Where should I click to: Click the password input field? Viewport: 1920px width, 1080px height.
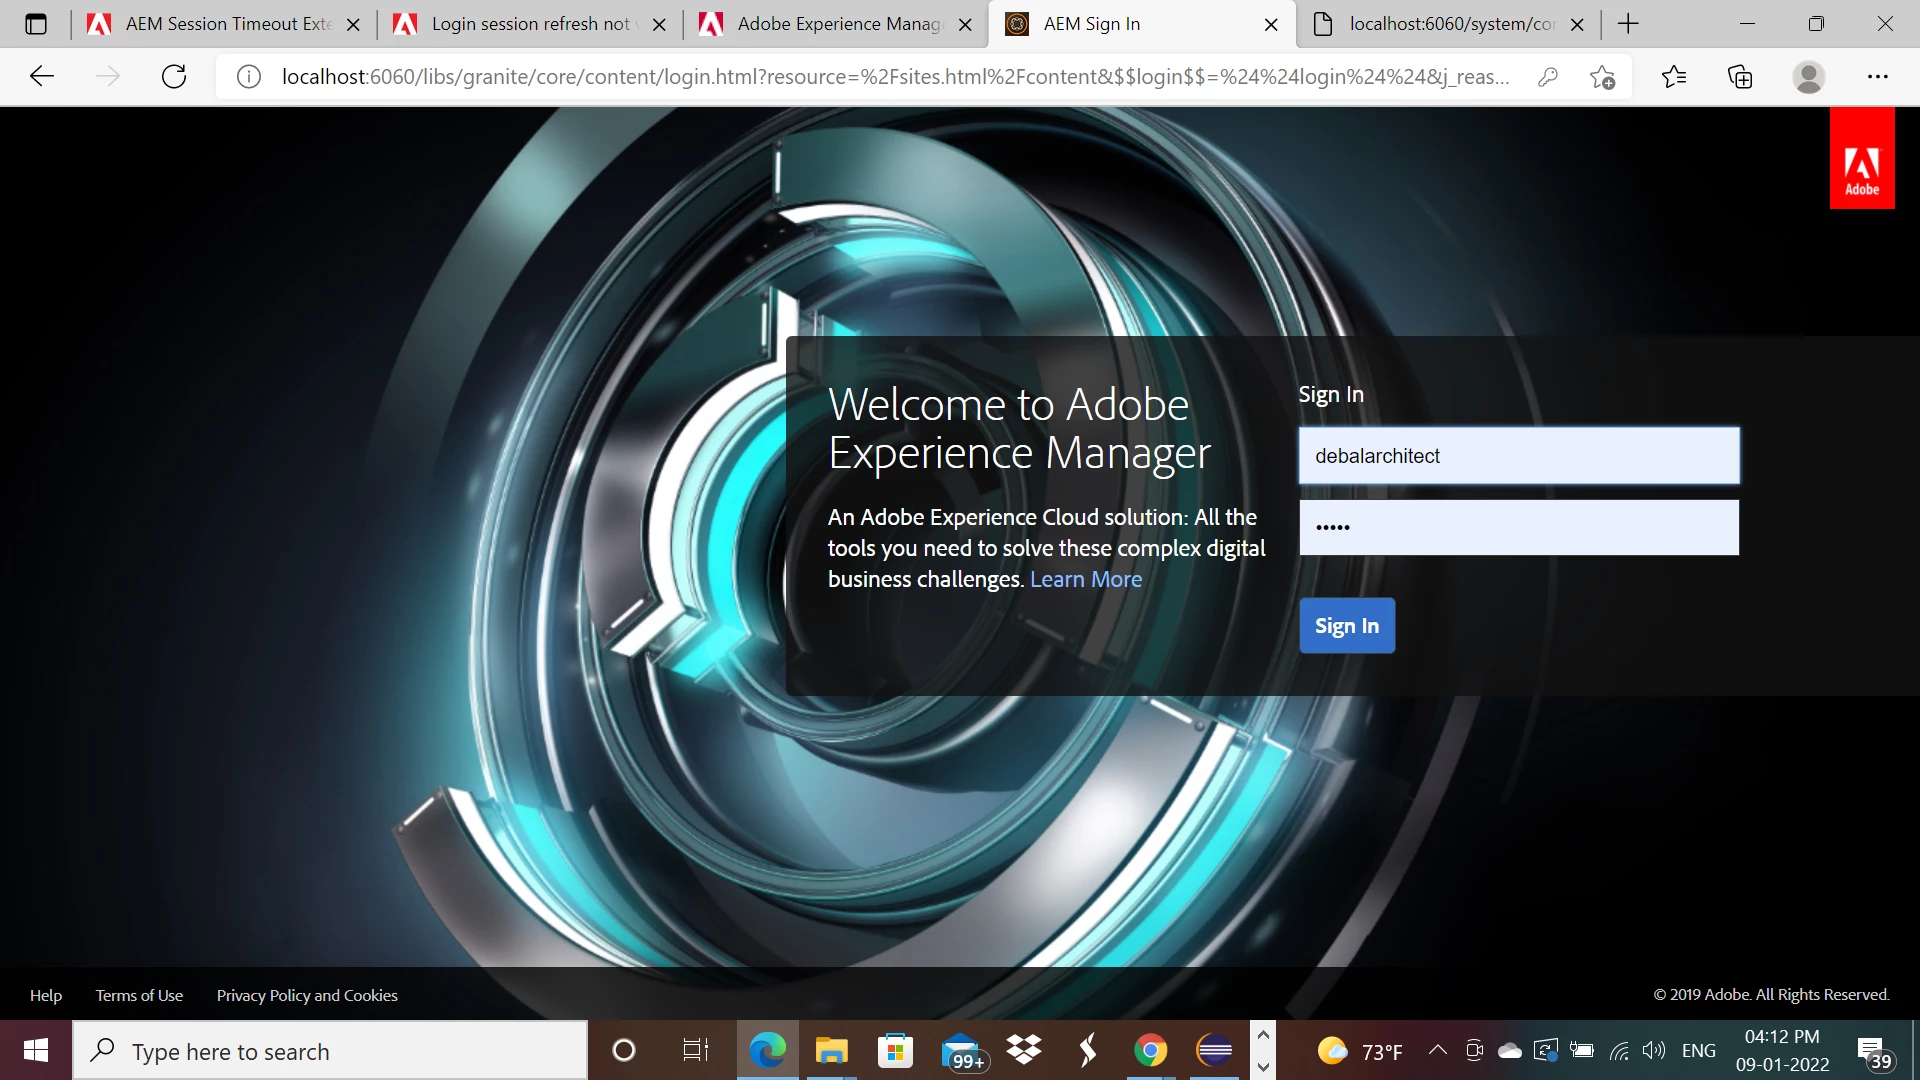coord(1518,528)
